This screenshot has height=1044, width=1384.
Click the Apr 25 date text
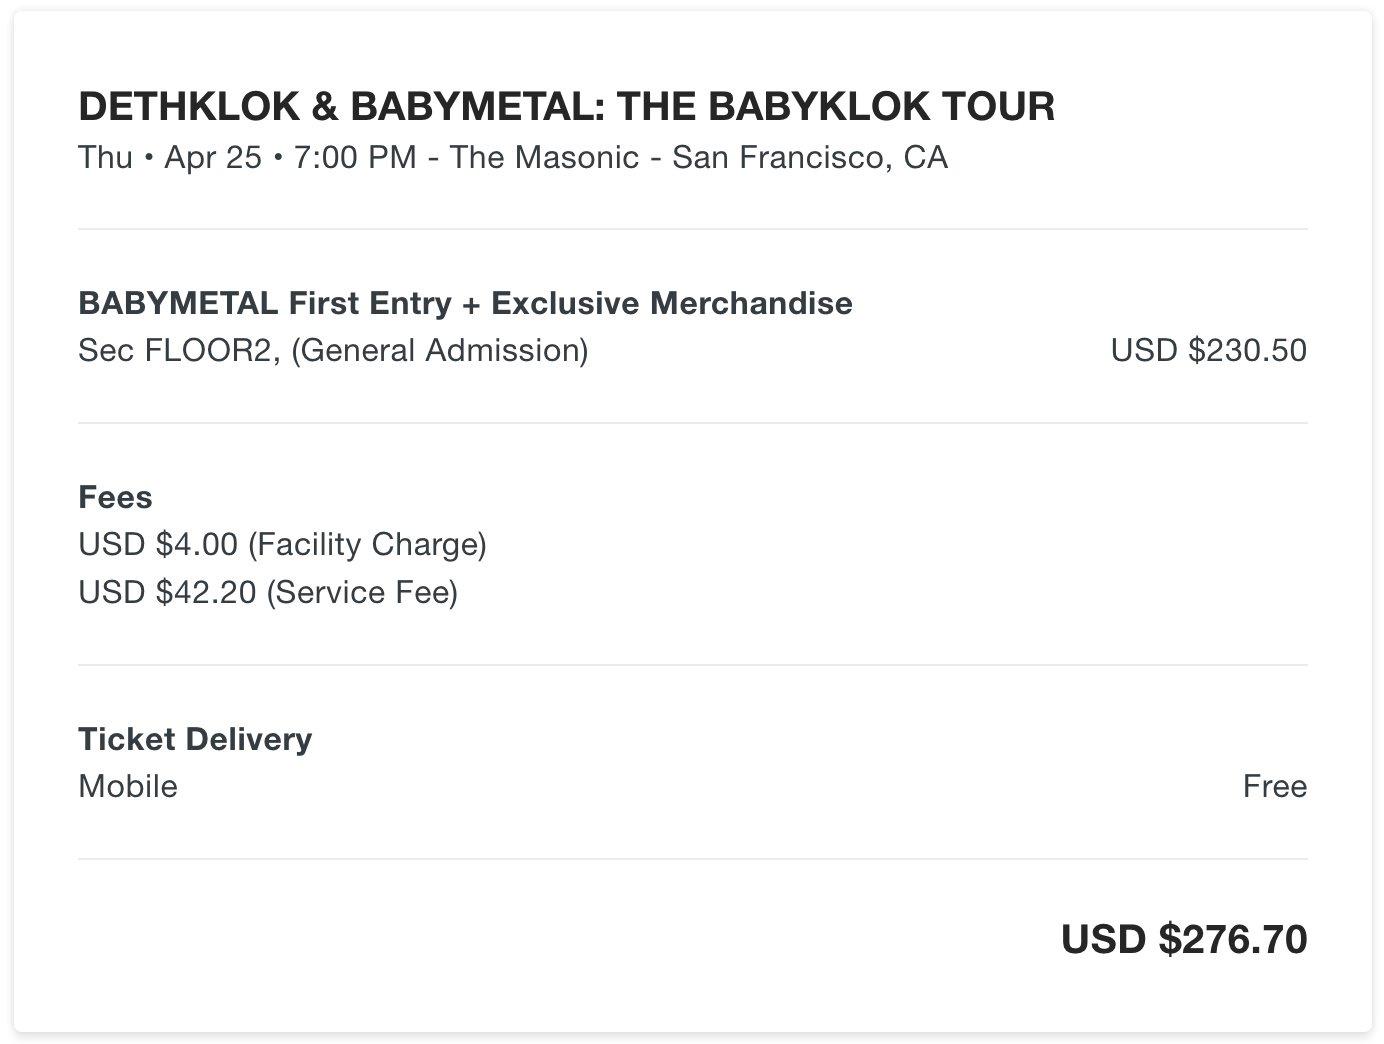(213, 157)
